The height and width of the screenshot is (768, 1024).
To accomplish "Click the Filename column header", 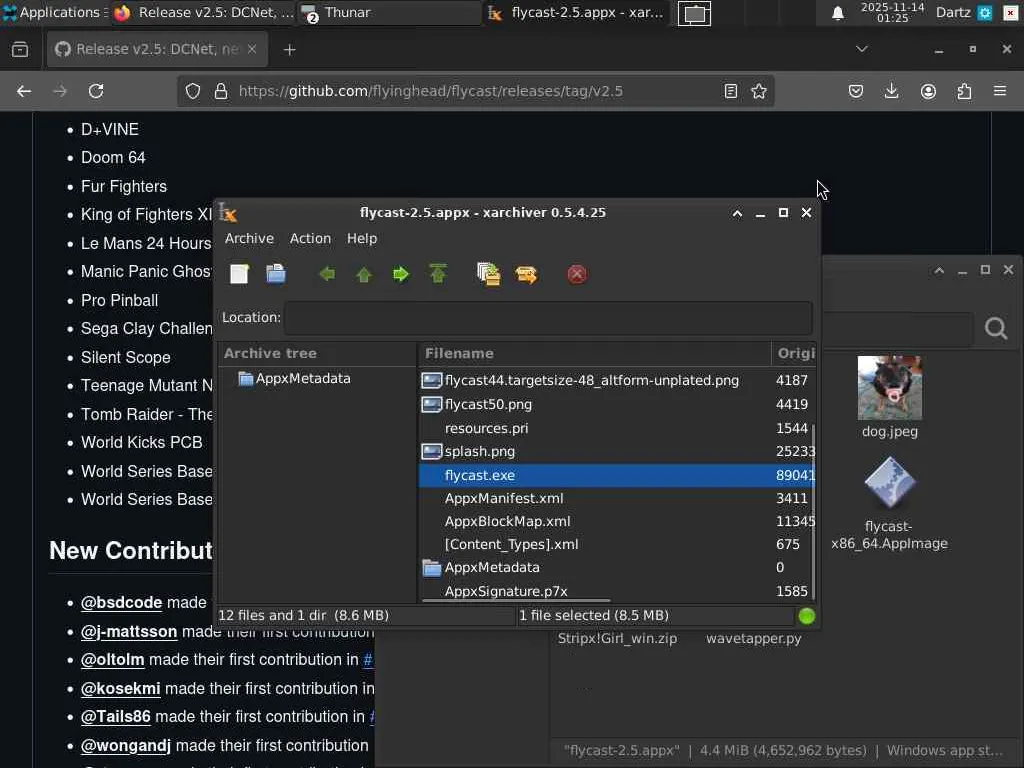I will tap(594, 353).
